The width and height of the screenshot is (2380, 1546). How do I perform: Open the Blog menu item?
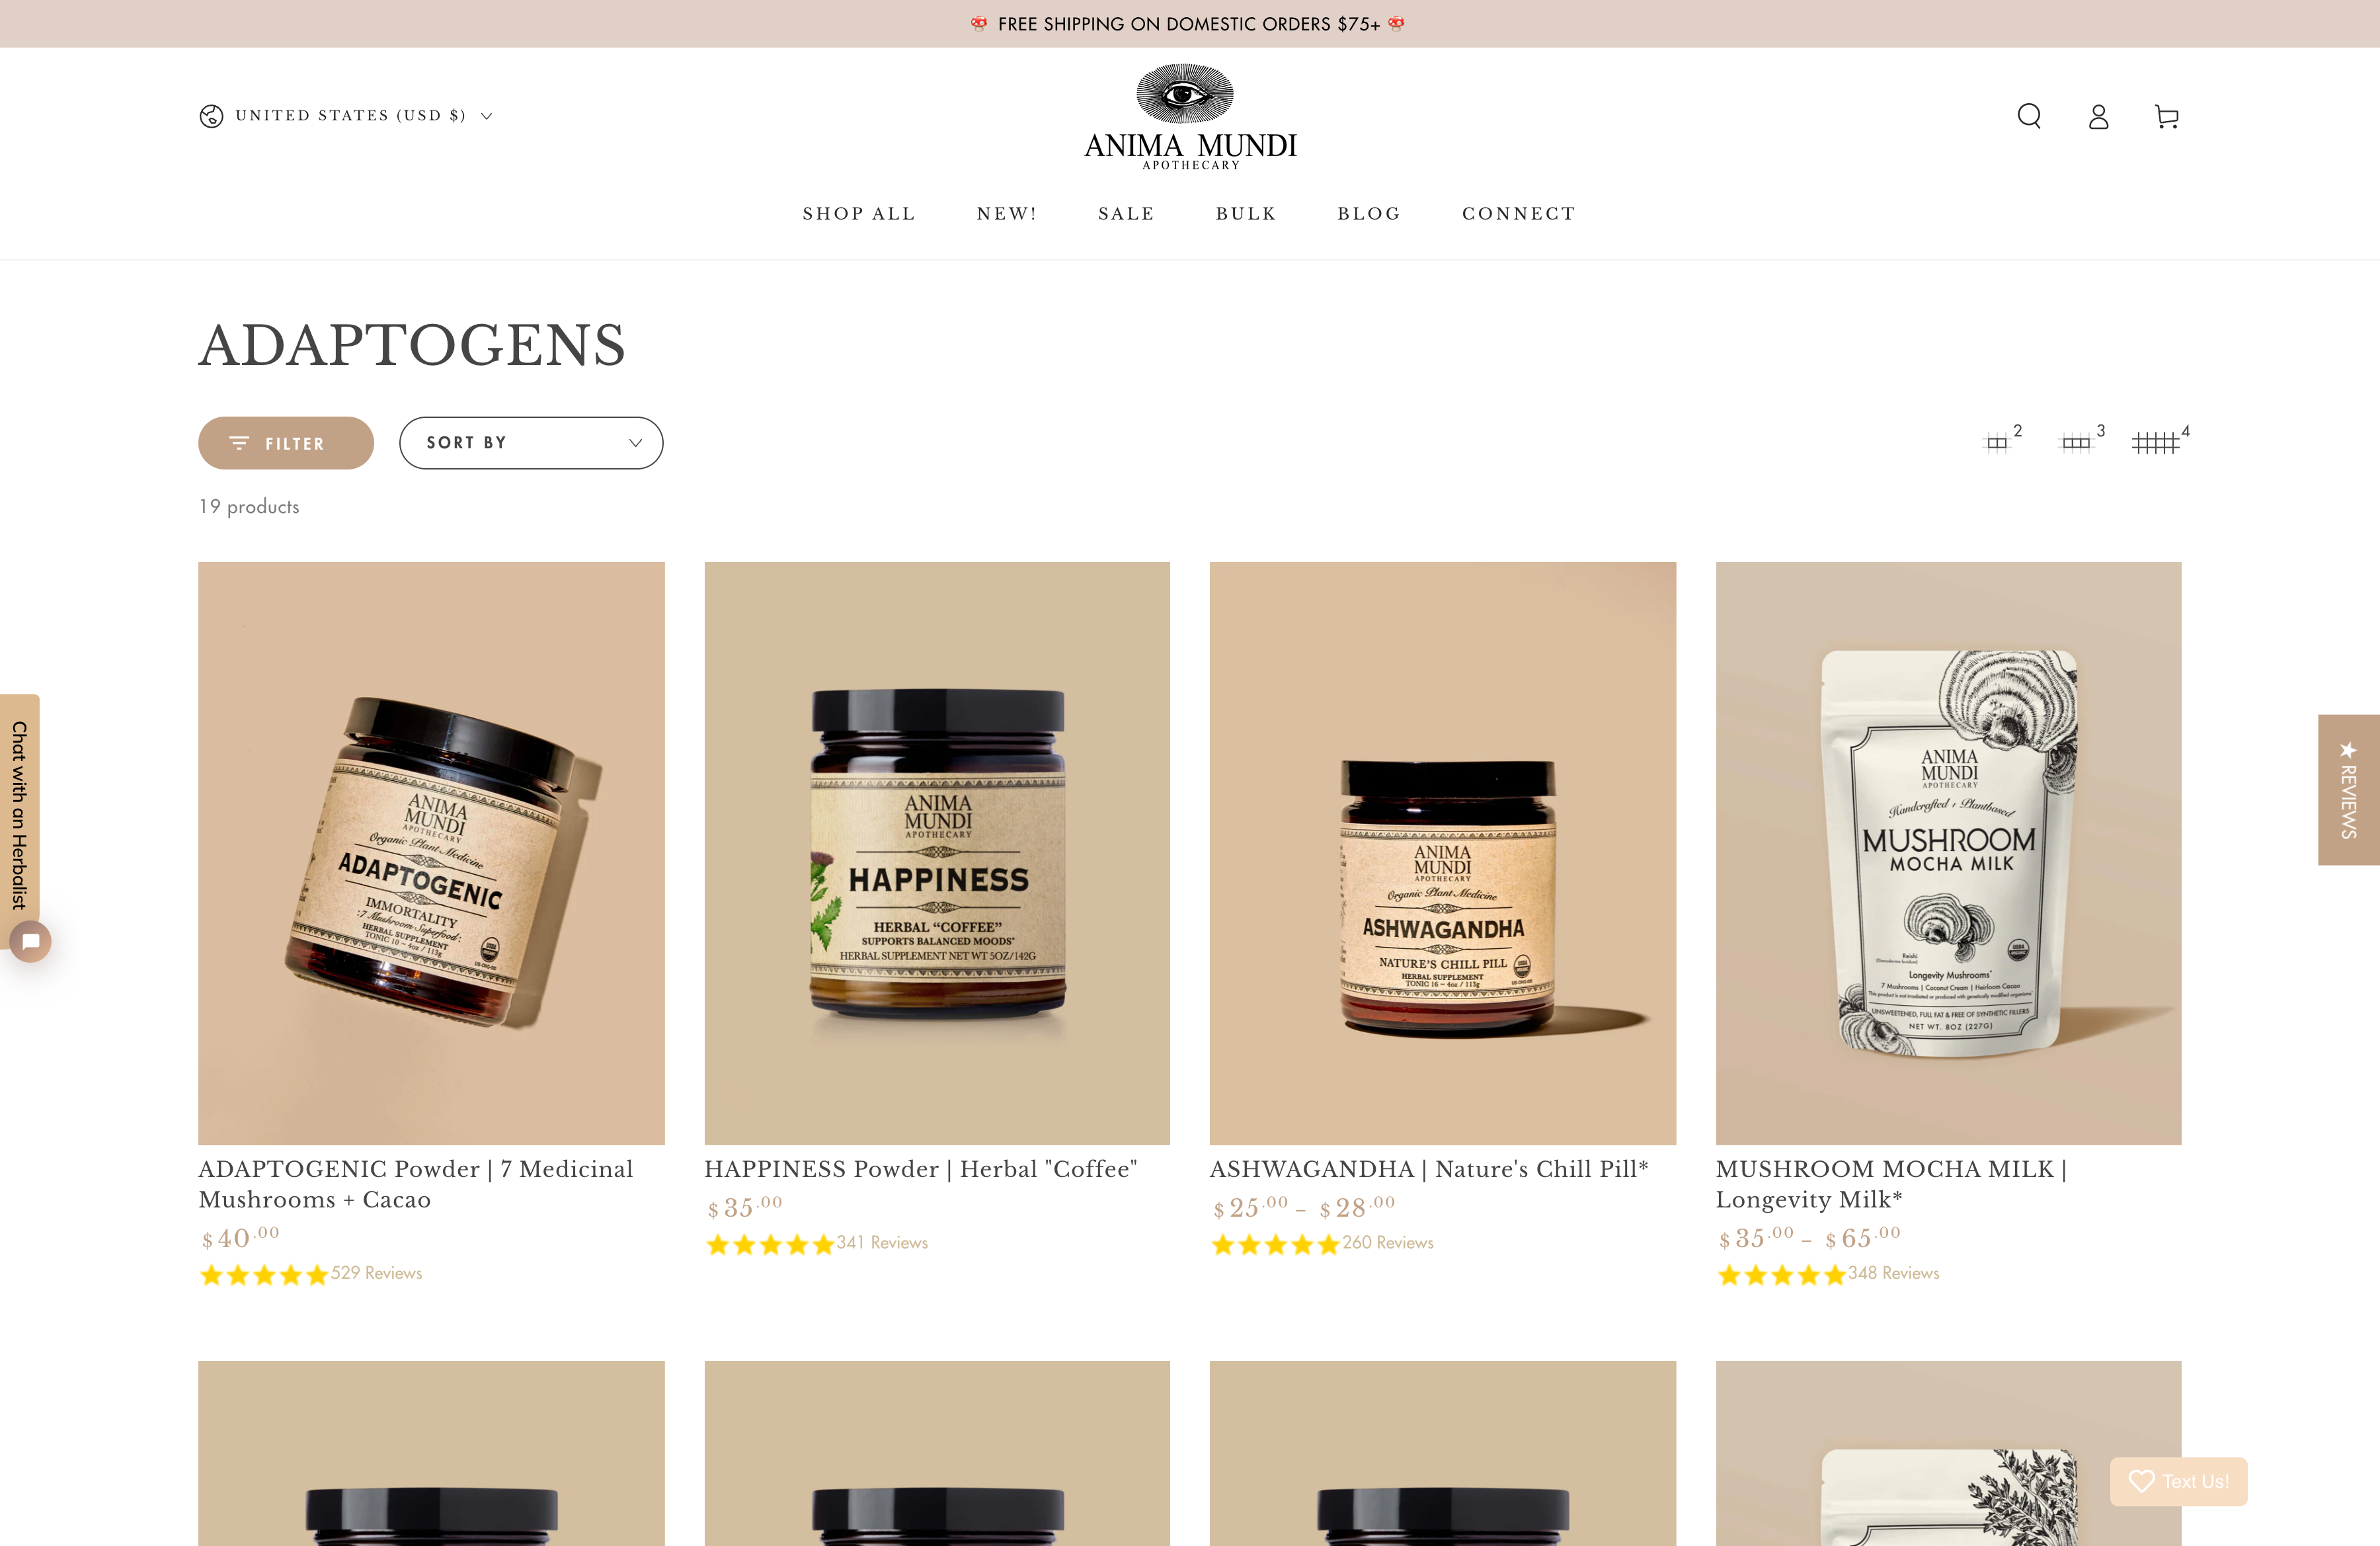(x=1369, y=213)
